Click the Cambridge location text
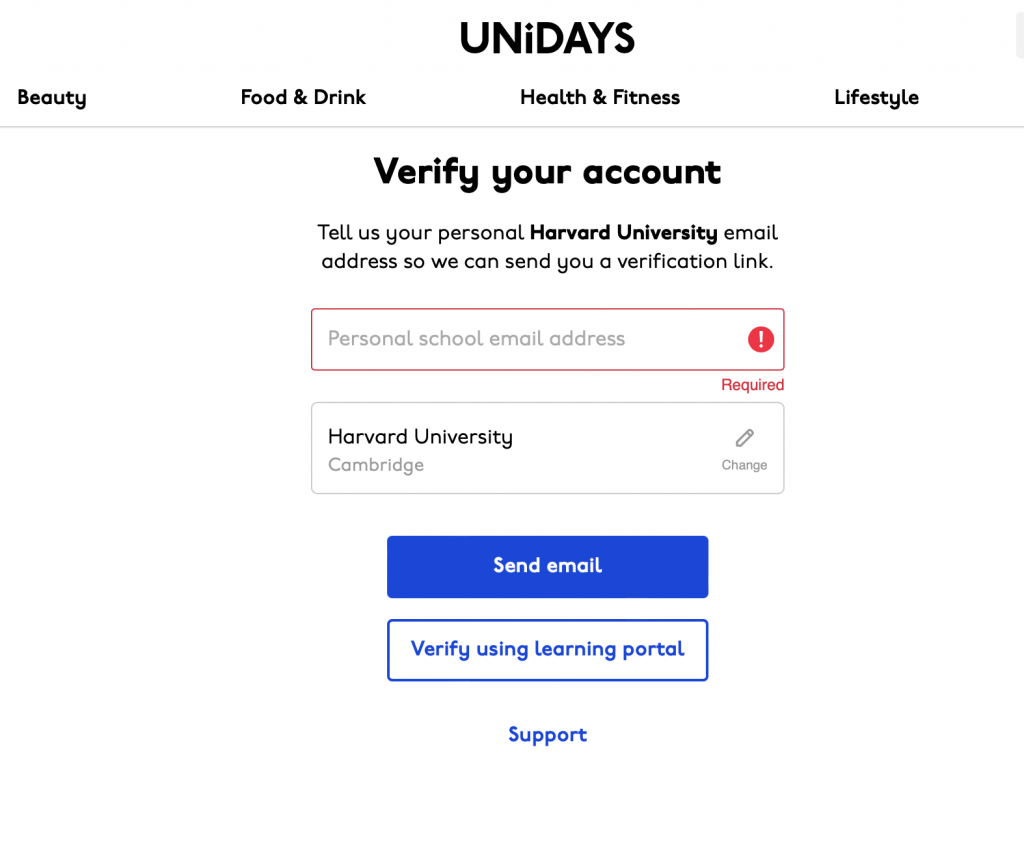This screenshot has width=1024, height=844. pos(376,465)
